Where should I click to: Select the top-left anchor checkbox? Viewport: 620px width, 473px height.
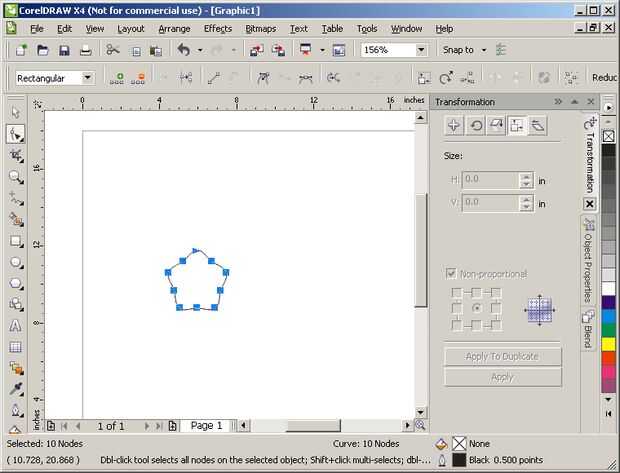[457, 293]
